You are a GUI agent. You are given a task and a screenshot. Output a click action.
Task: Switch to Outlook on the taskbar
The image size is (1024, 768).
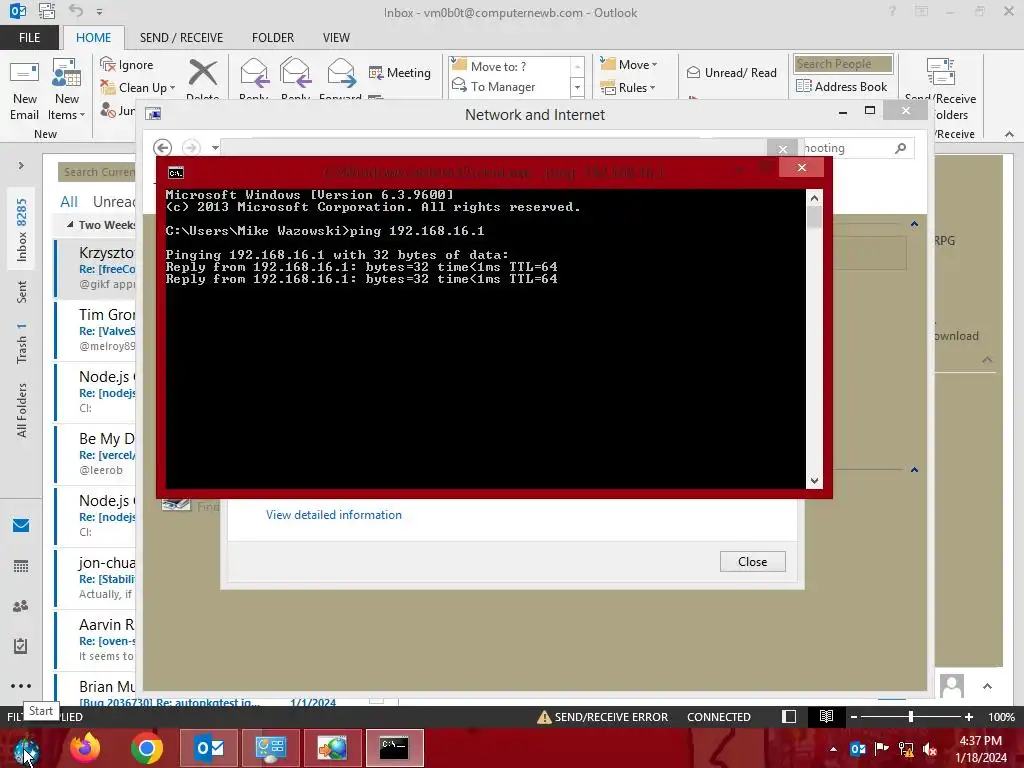[209, 748]
